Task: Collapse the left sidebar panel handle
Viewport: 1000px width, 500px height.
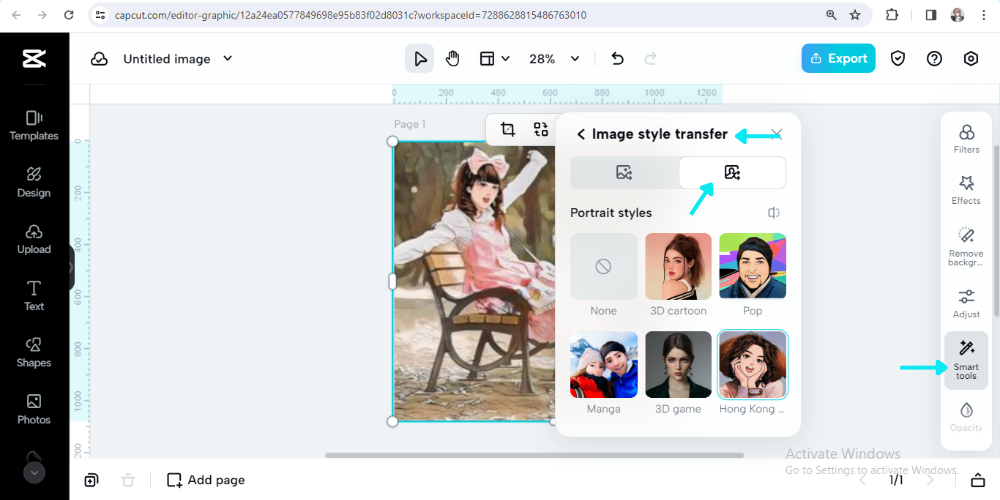Action: point(71,268)
